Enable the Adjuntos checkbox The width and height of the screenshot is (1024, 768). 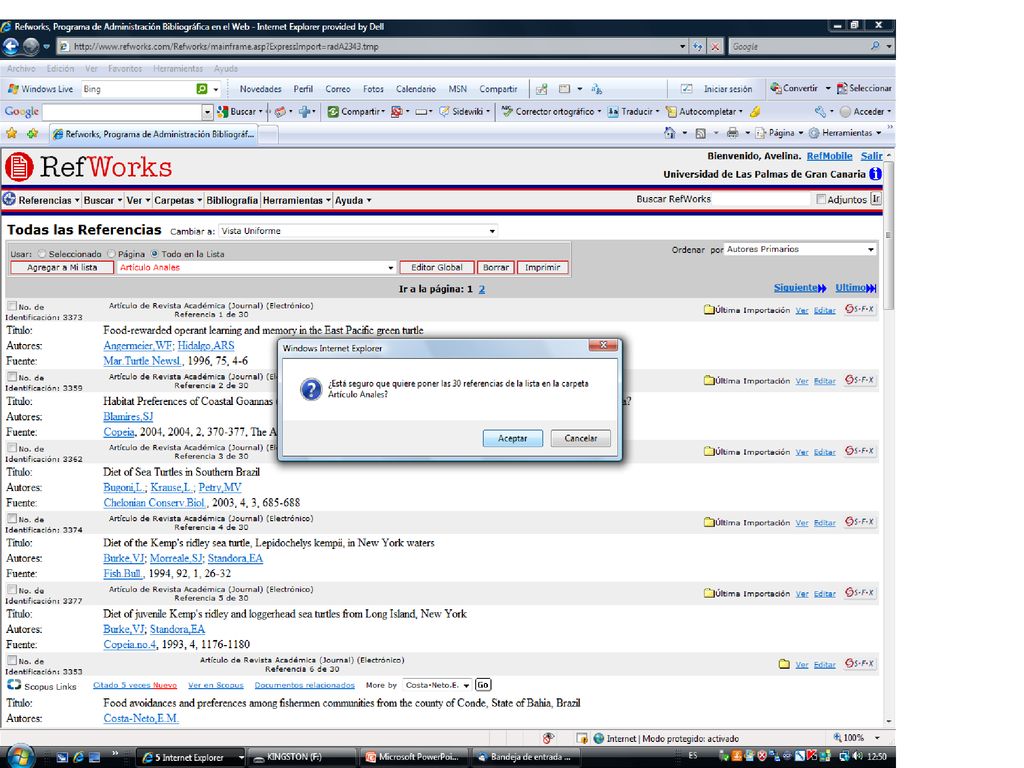coord(821,199)
